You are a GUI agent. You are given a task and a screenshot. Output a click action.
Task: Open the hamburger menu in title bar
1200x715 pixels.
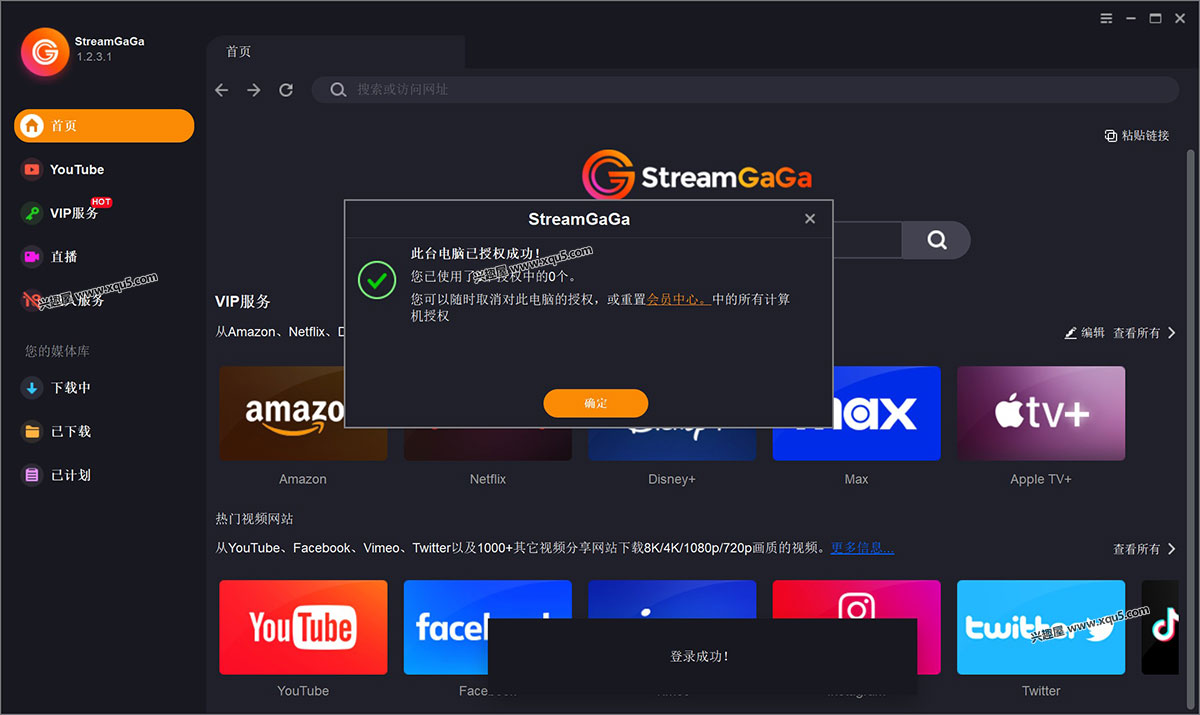click(x=1106, y=18)
